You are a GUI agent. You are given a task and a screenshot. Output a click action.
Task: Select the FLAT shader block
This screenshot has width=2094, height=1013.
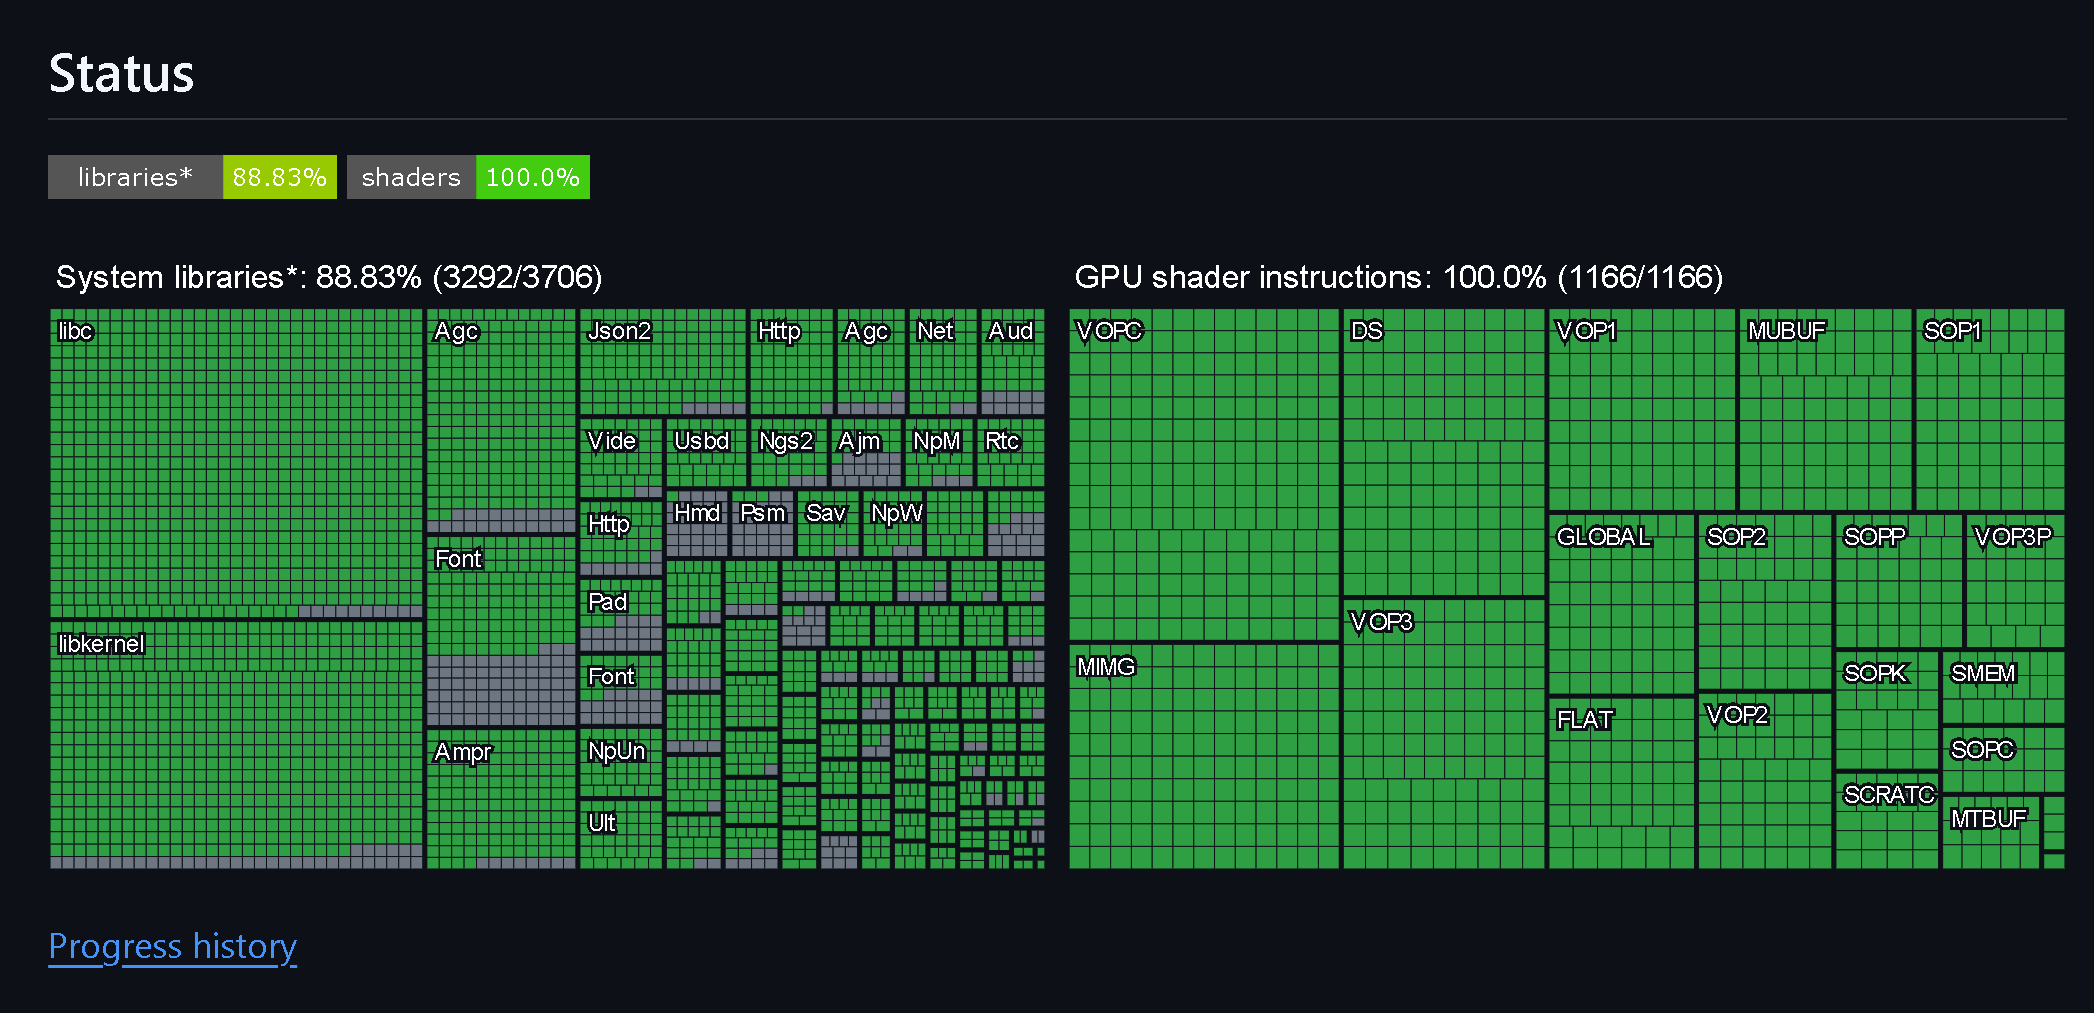pos(1622,783)
